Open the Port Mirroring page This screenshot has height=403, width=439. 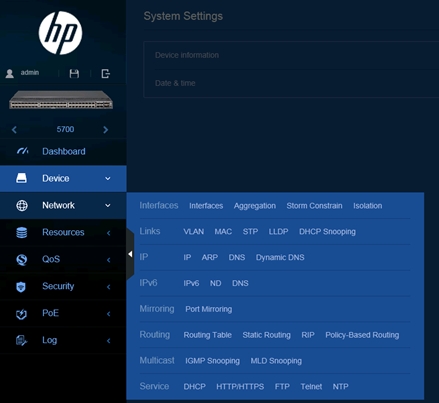coord(209,309)
